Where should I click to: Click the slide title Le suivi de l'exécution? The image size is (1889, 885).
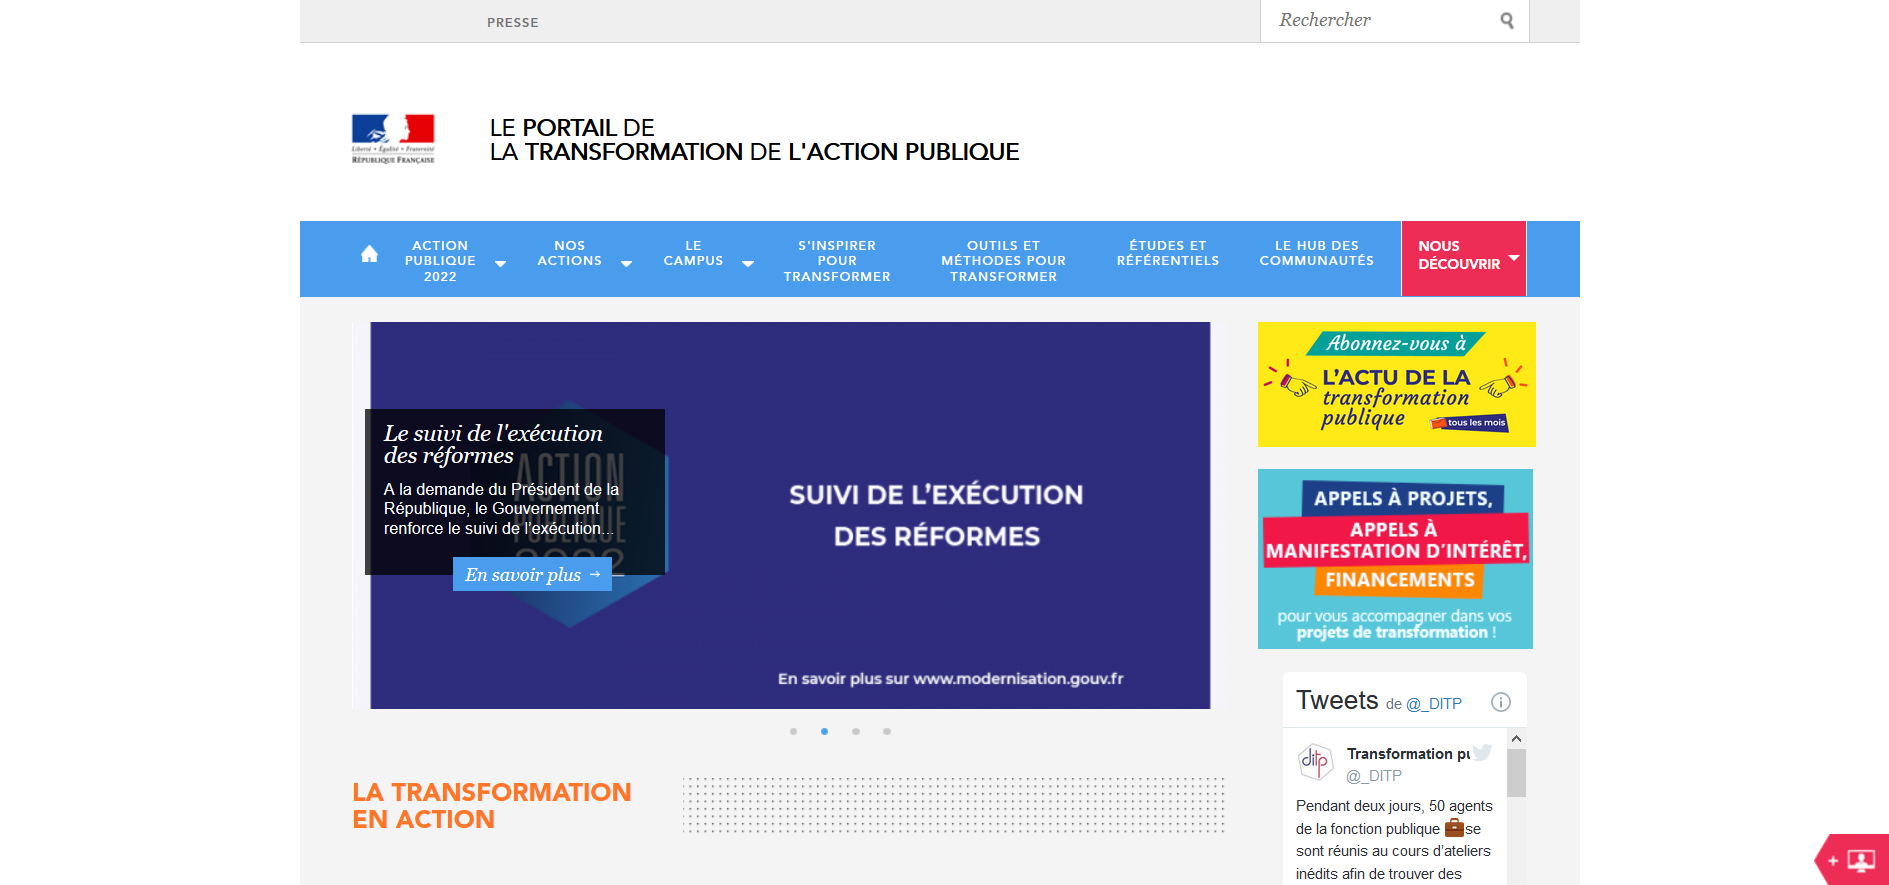493,444
